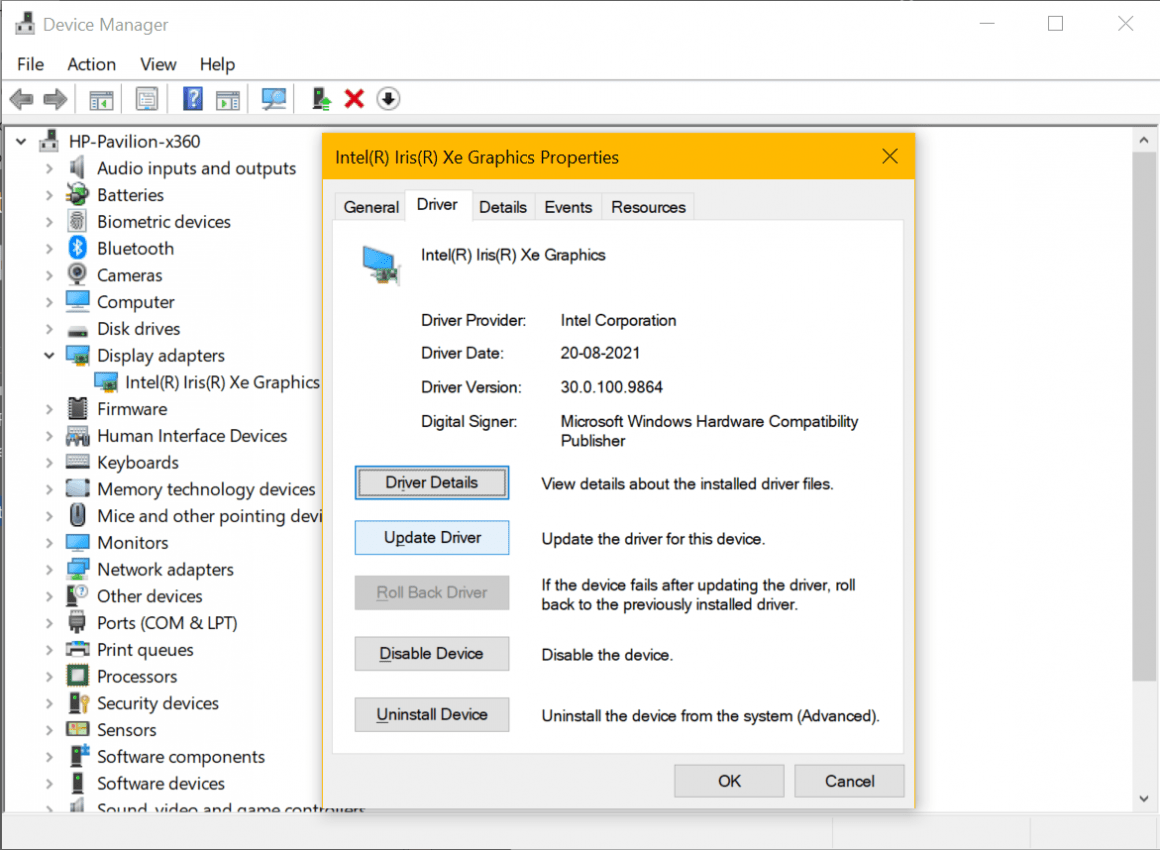Open the Action menu

91,64
